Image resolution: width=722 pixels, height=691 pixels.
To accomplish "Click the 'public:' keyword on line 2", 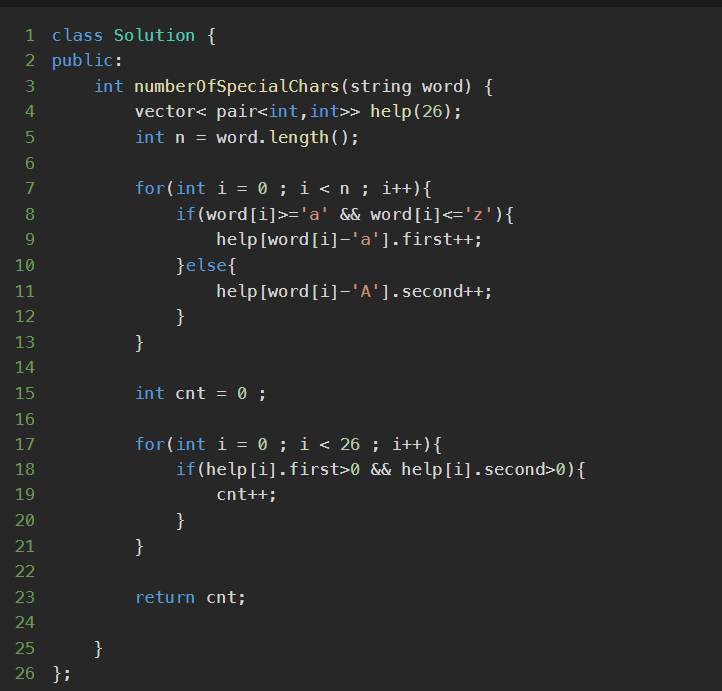I will tap(87, 61).
